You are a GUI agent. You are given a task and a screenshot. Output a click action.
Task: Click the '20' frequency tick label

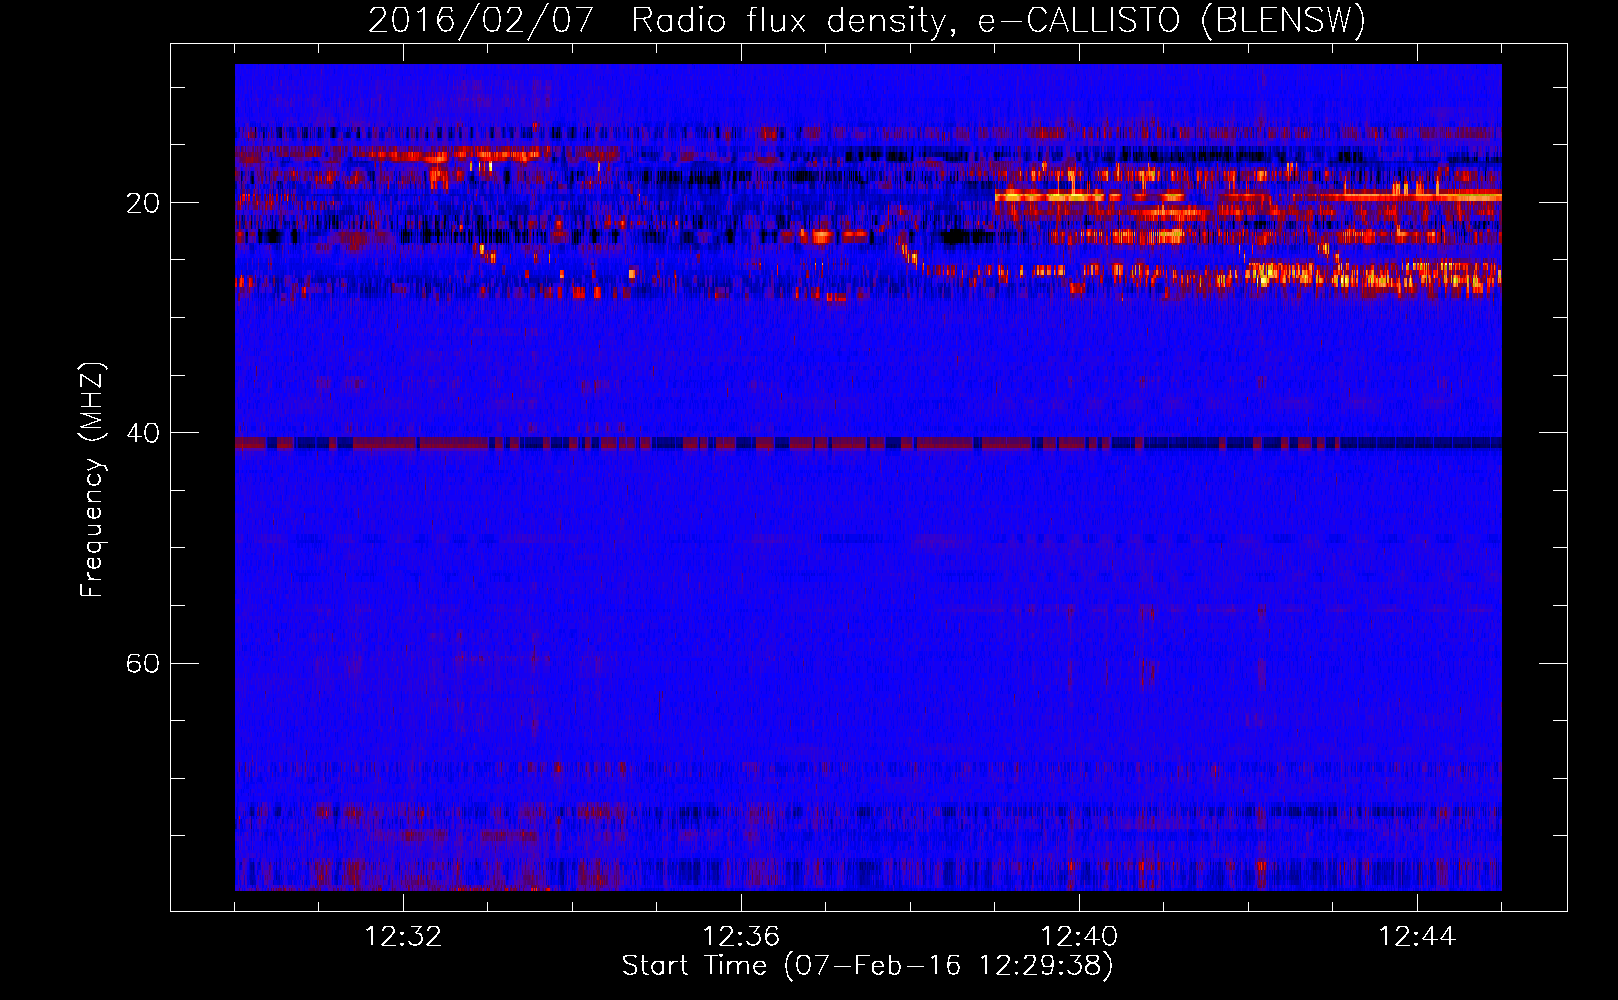pos(143,203)
